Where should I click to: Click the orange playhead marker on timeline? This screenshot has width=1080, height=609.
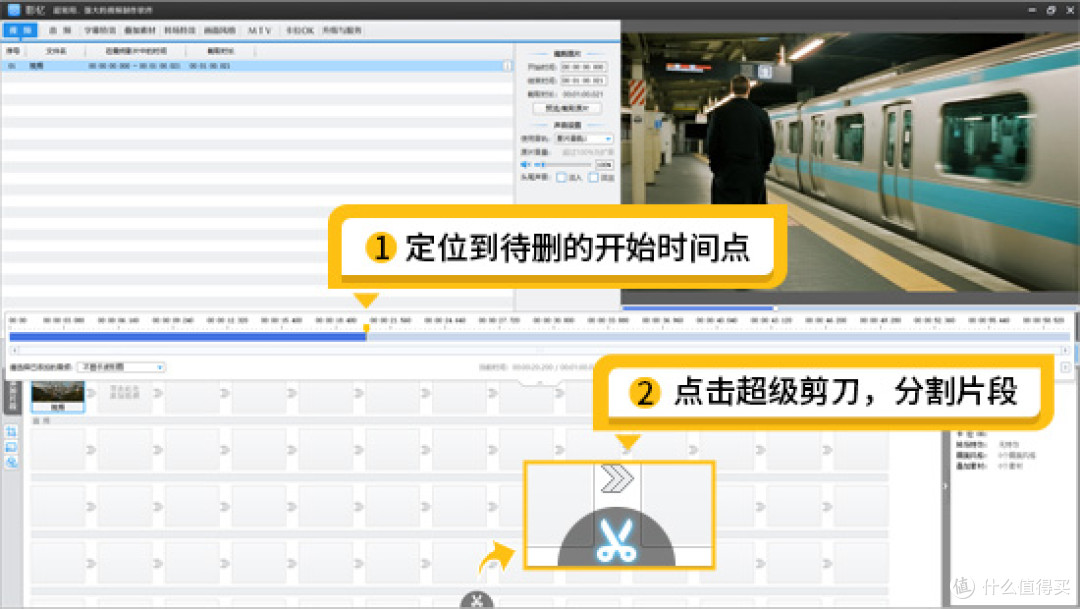366,329
